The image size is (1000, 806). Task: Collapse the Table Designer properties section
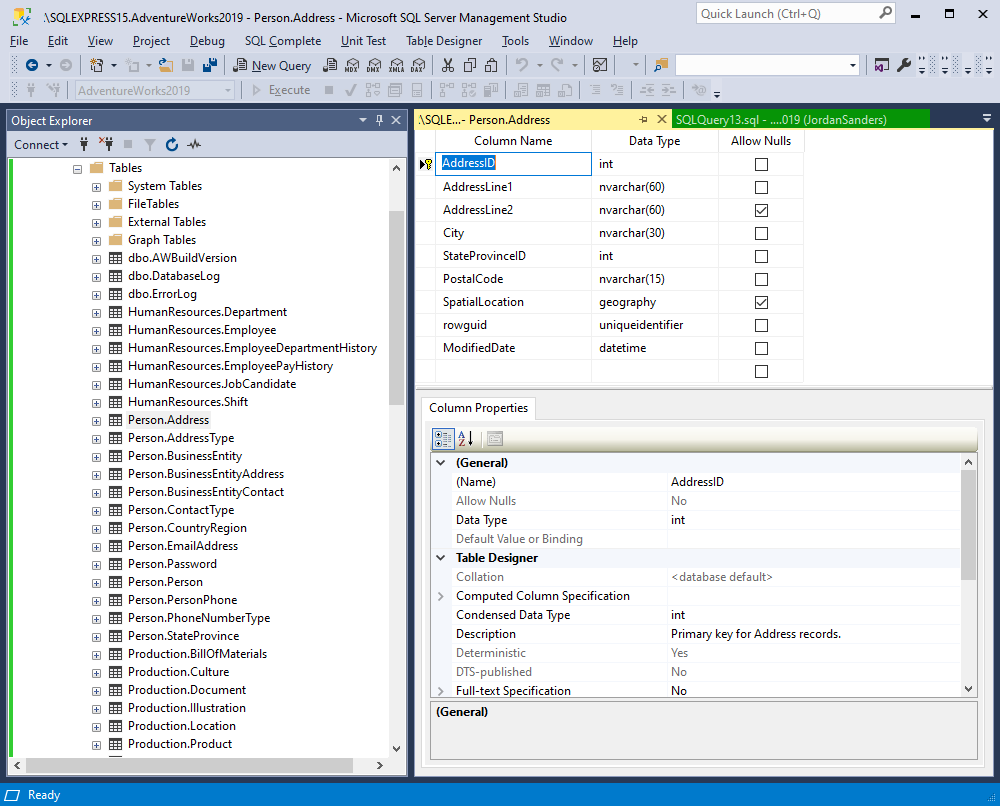(x=441, y=558)
